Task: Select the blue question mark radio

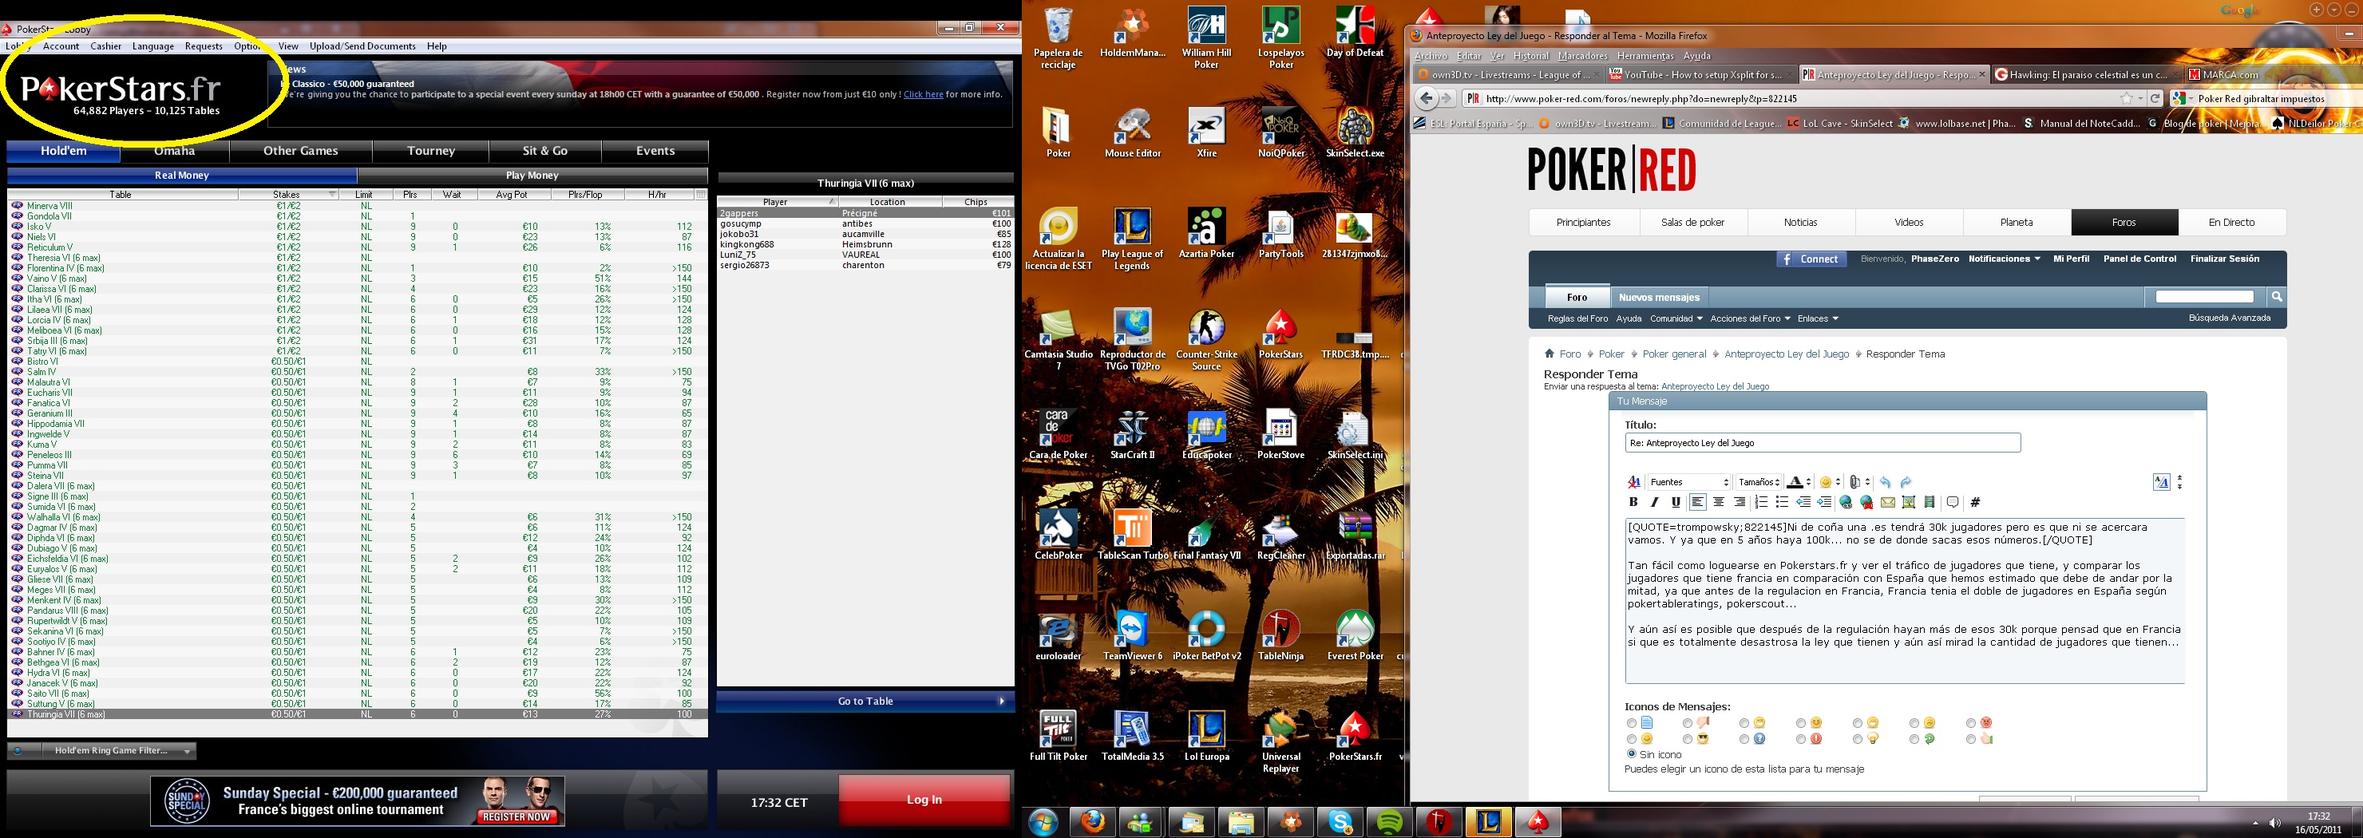Action: click(1744, 739)
